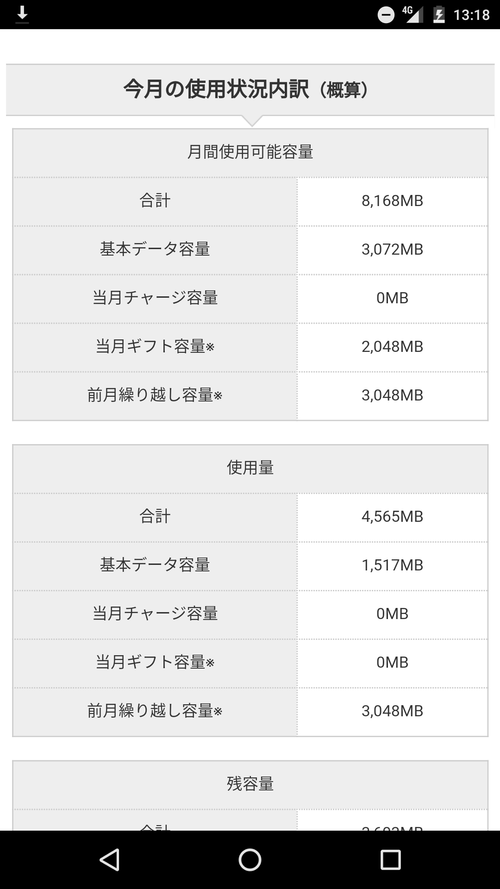Tap 基本データ容量 label in usage table
Viewport: 500px width, 889px height.
tap(155, 565)
